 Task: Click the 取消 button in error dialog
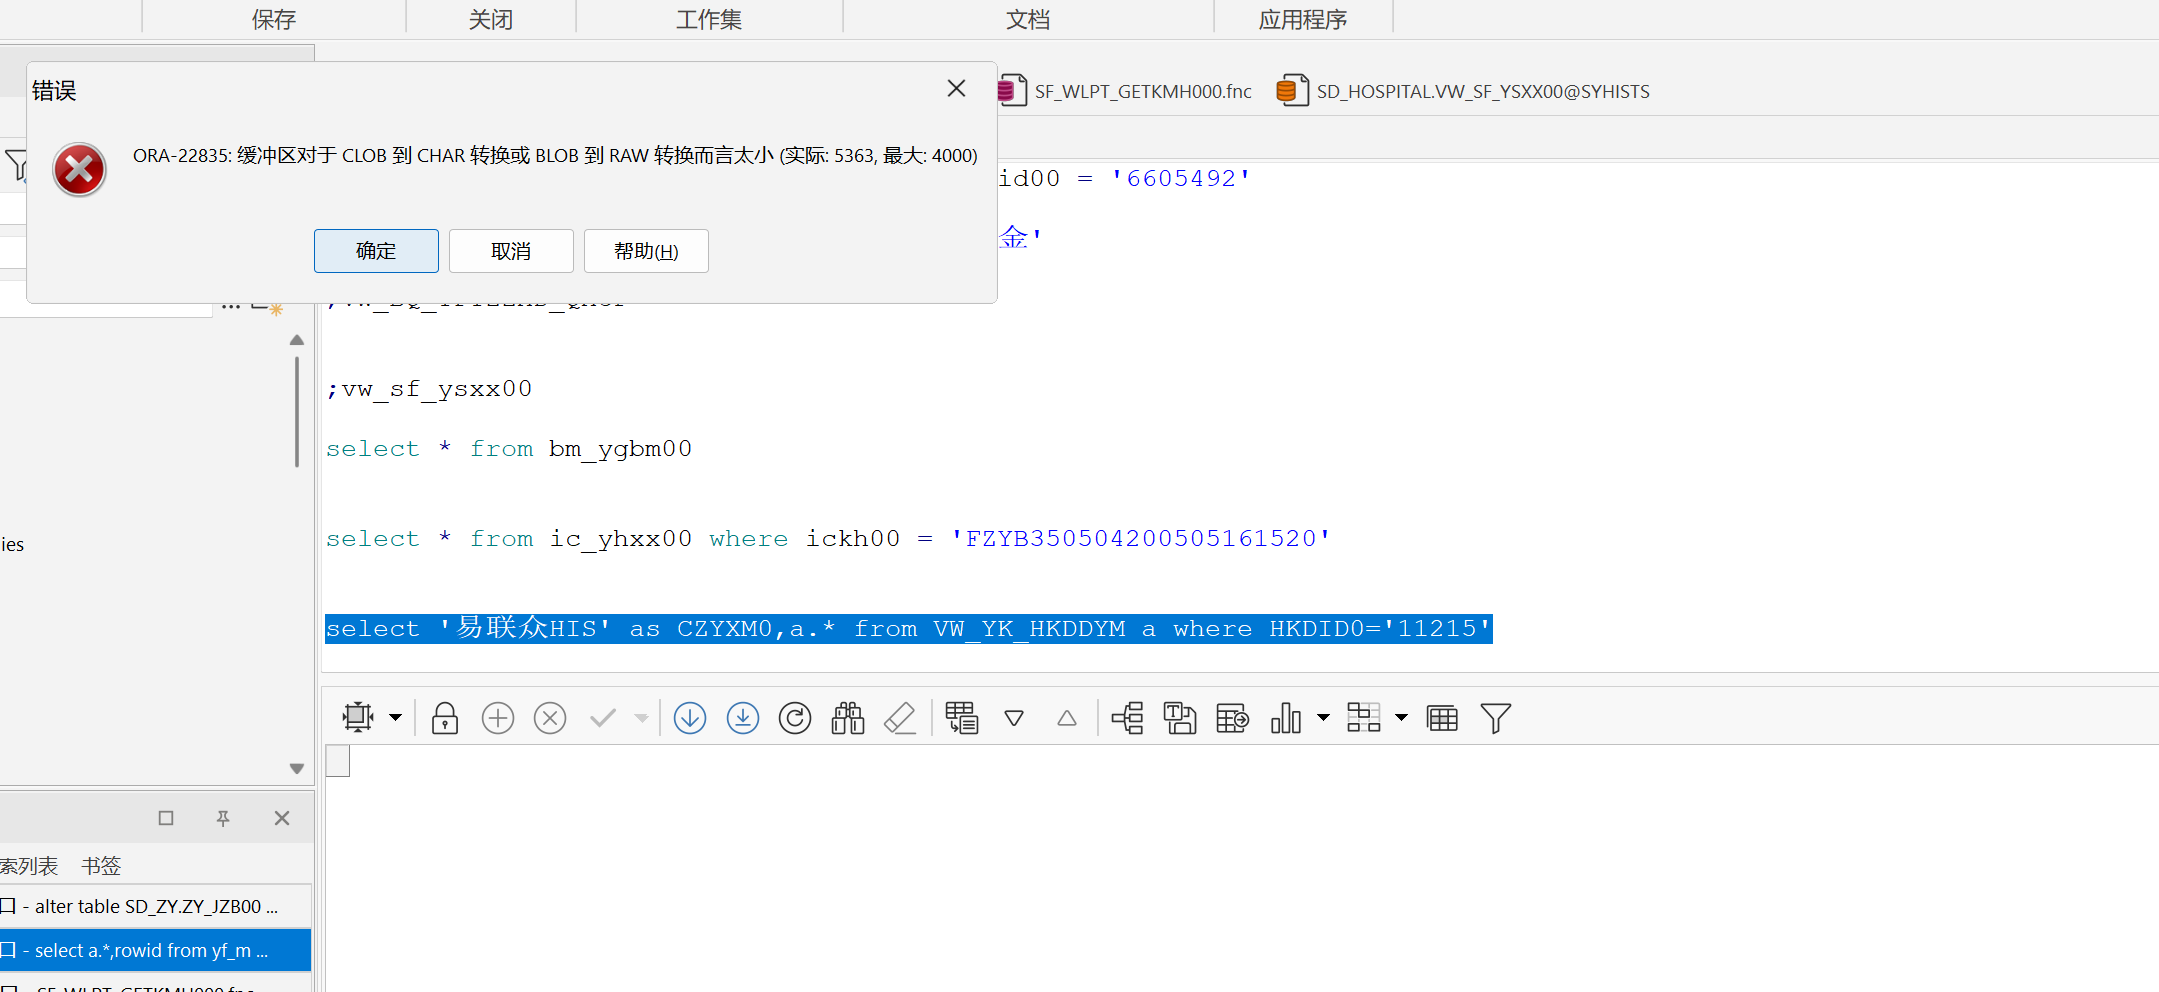(x=511, y=251)
